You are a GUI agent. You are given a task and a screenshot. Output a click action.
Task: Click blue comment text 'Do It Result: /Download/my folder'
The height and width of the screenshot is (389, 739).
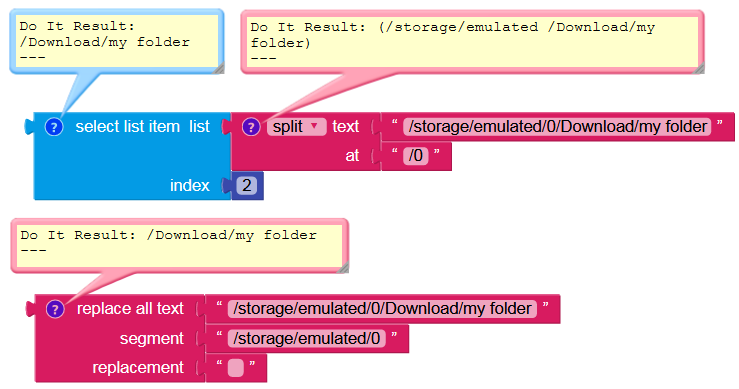[104, 34]
